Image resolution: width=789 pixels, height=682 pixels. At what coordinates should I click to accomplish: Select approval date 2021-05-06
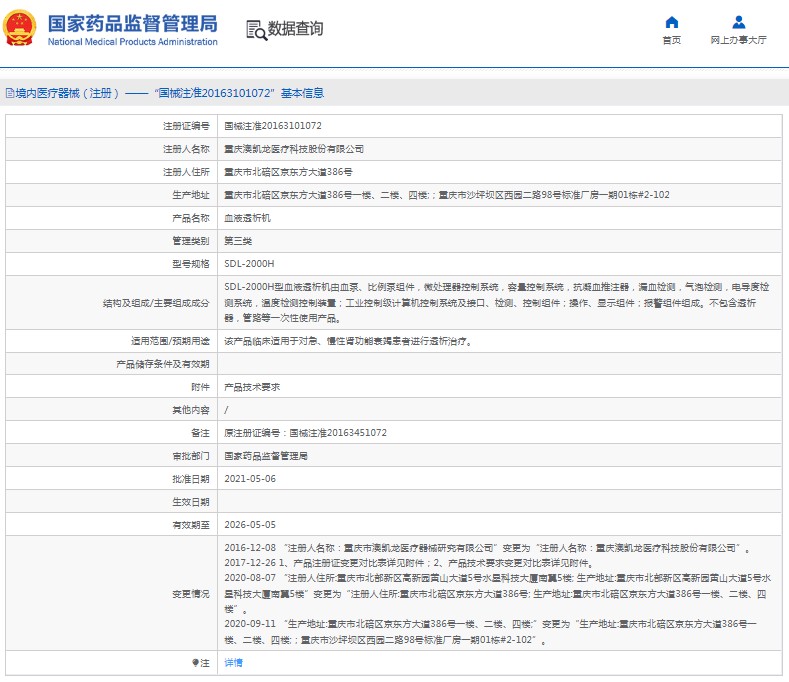(x=250, y=479)
